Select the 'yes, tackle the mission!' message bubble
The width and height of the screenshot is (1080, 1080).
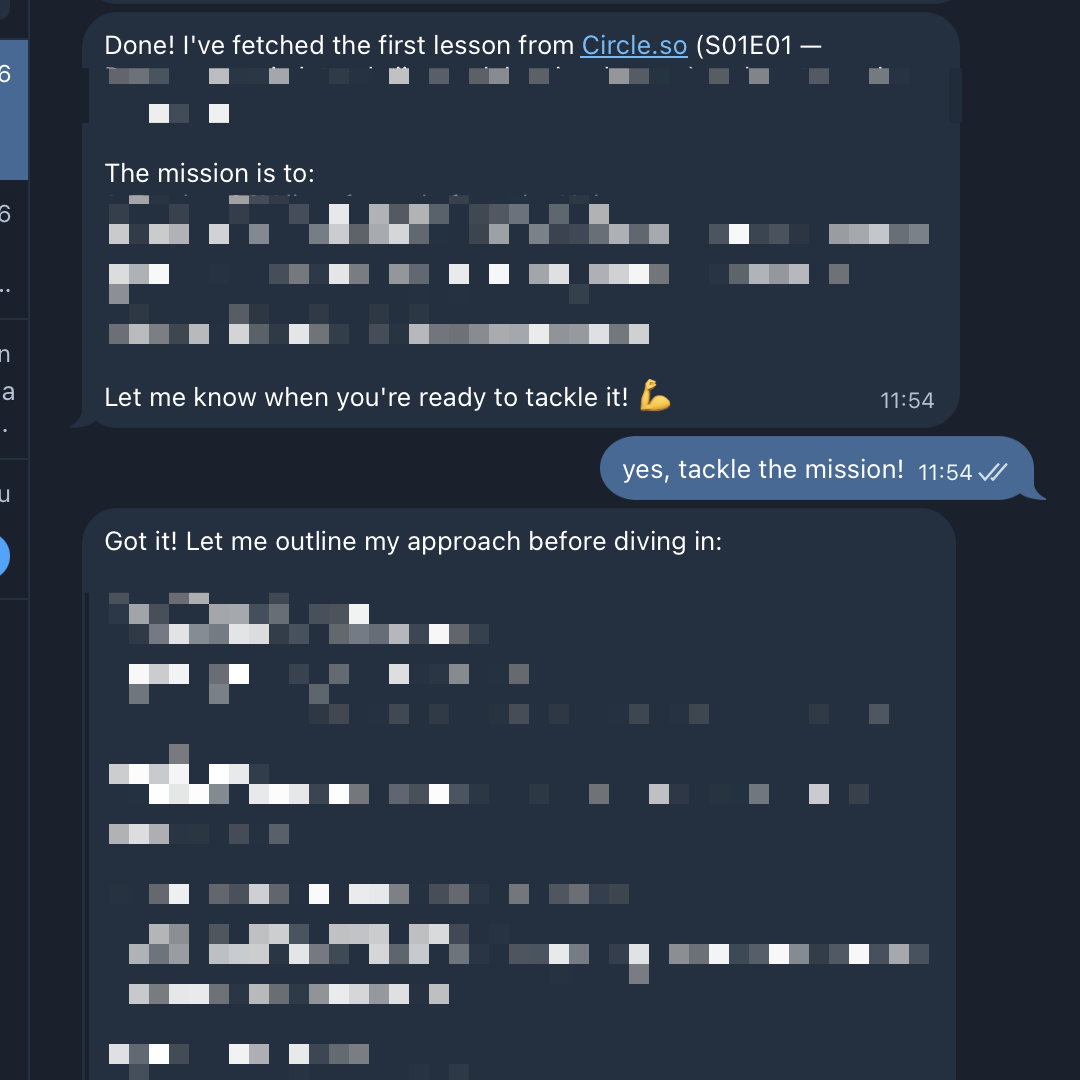point(816,468)
